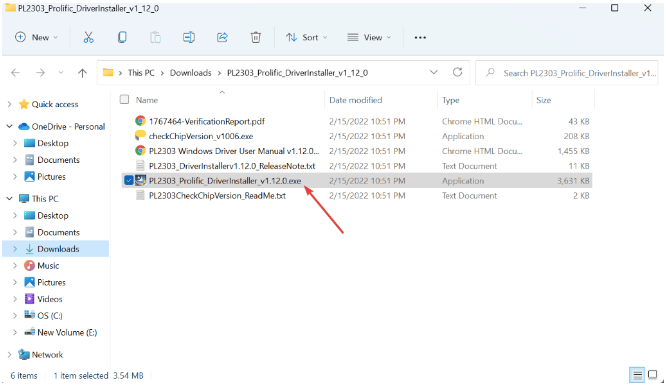666x386 pixels.
Task: Click the New button
Action: click(36, 37)
